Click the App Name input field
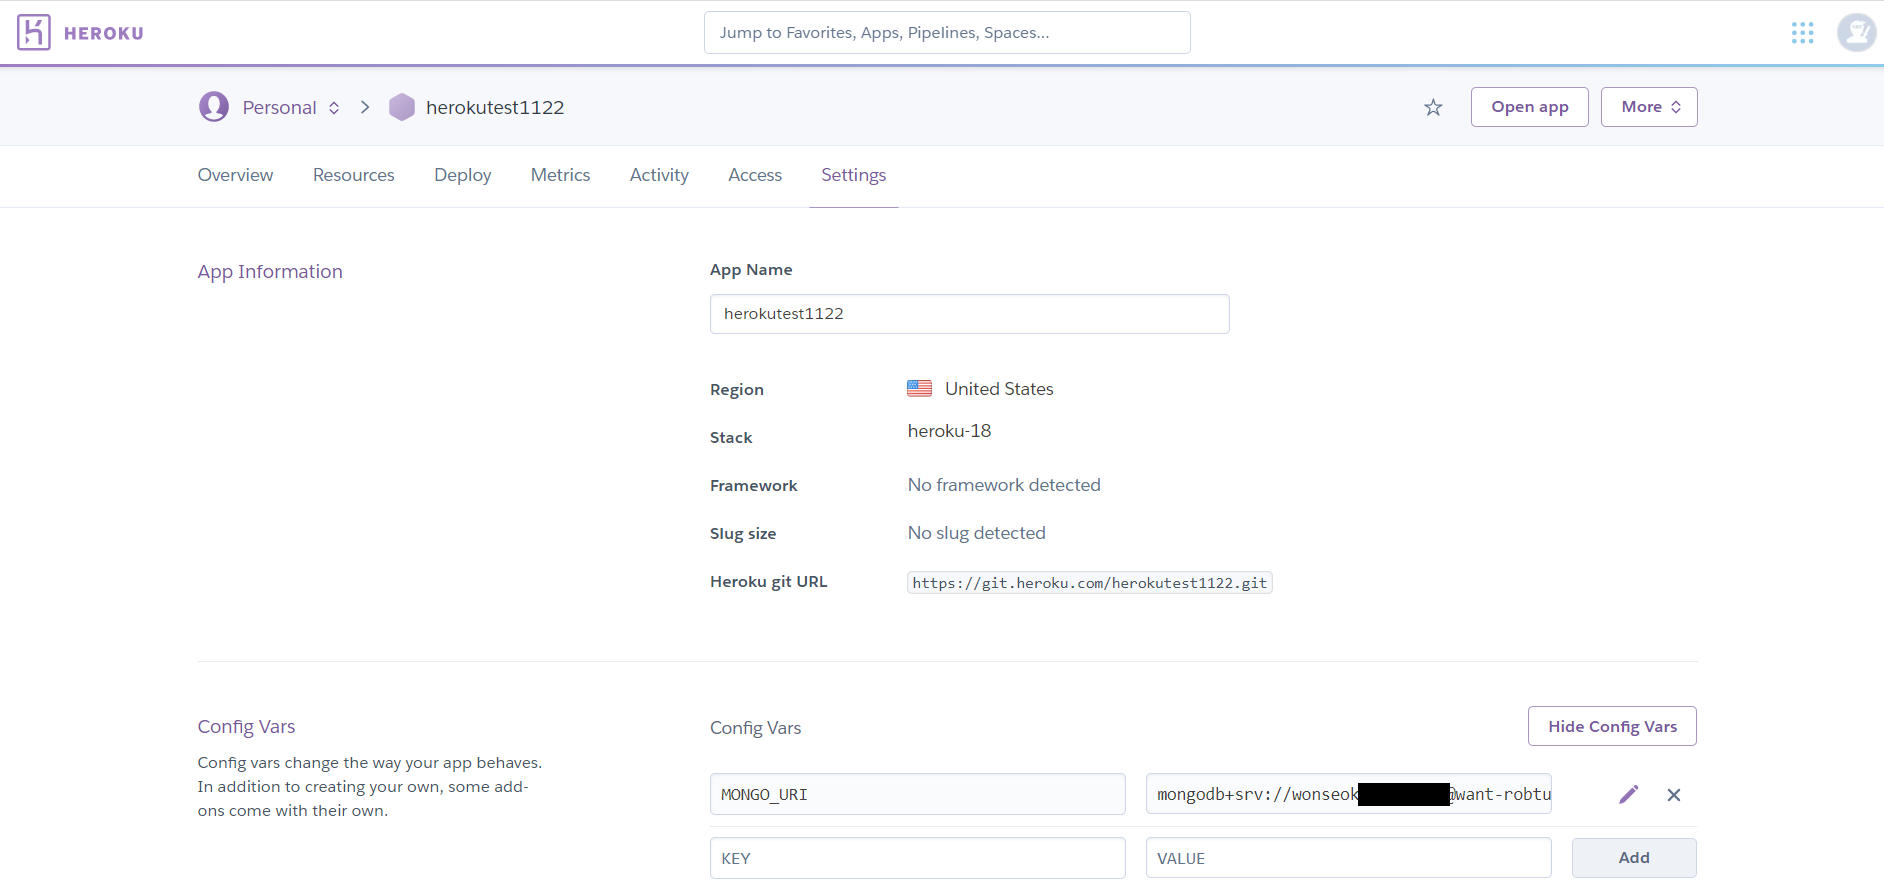 970,314
